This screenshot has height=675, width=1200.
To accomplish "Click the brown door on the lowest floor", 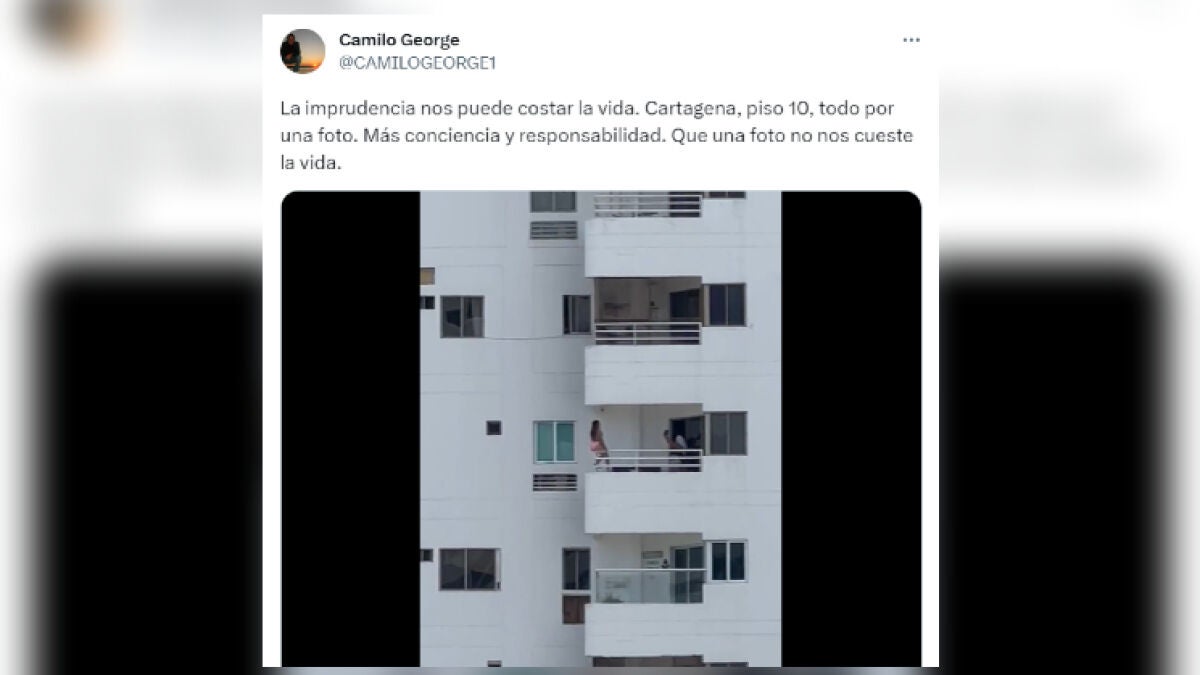I will (575, 609).
